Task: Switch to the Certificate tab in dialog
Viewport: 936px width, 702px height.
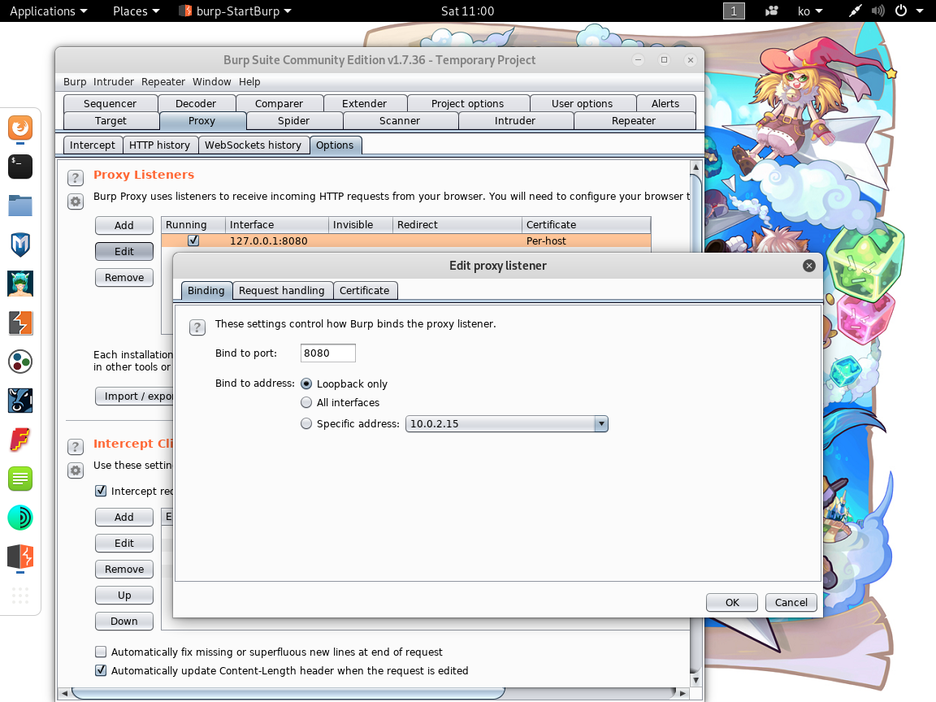Action: tap(364, 291)
